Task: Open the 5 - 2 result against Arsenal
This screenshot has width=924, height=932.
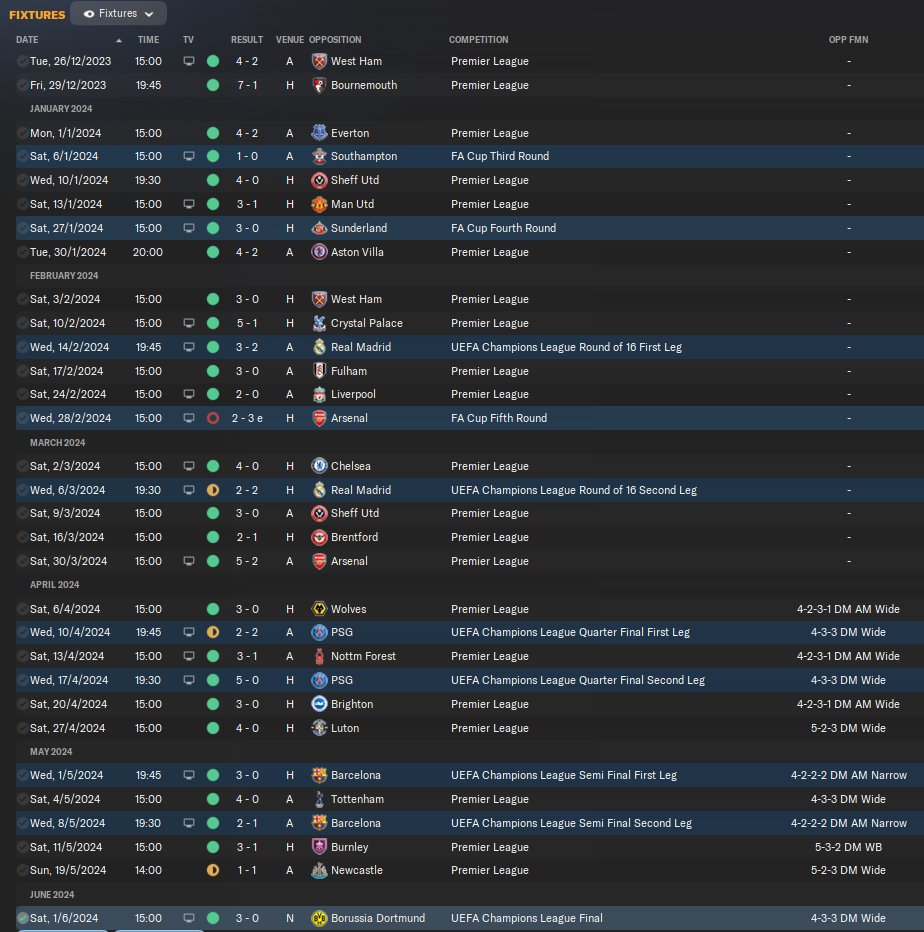Action: [247, 561]
